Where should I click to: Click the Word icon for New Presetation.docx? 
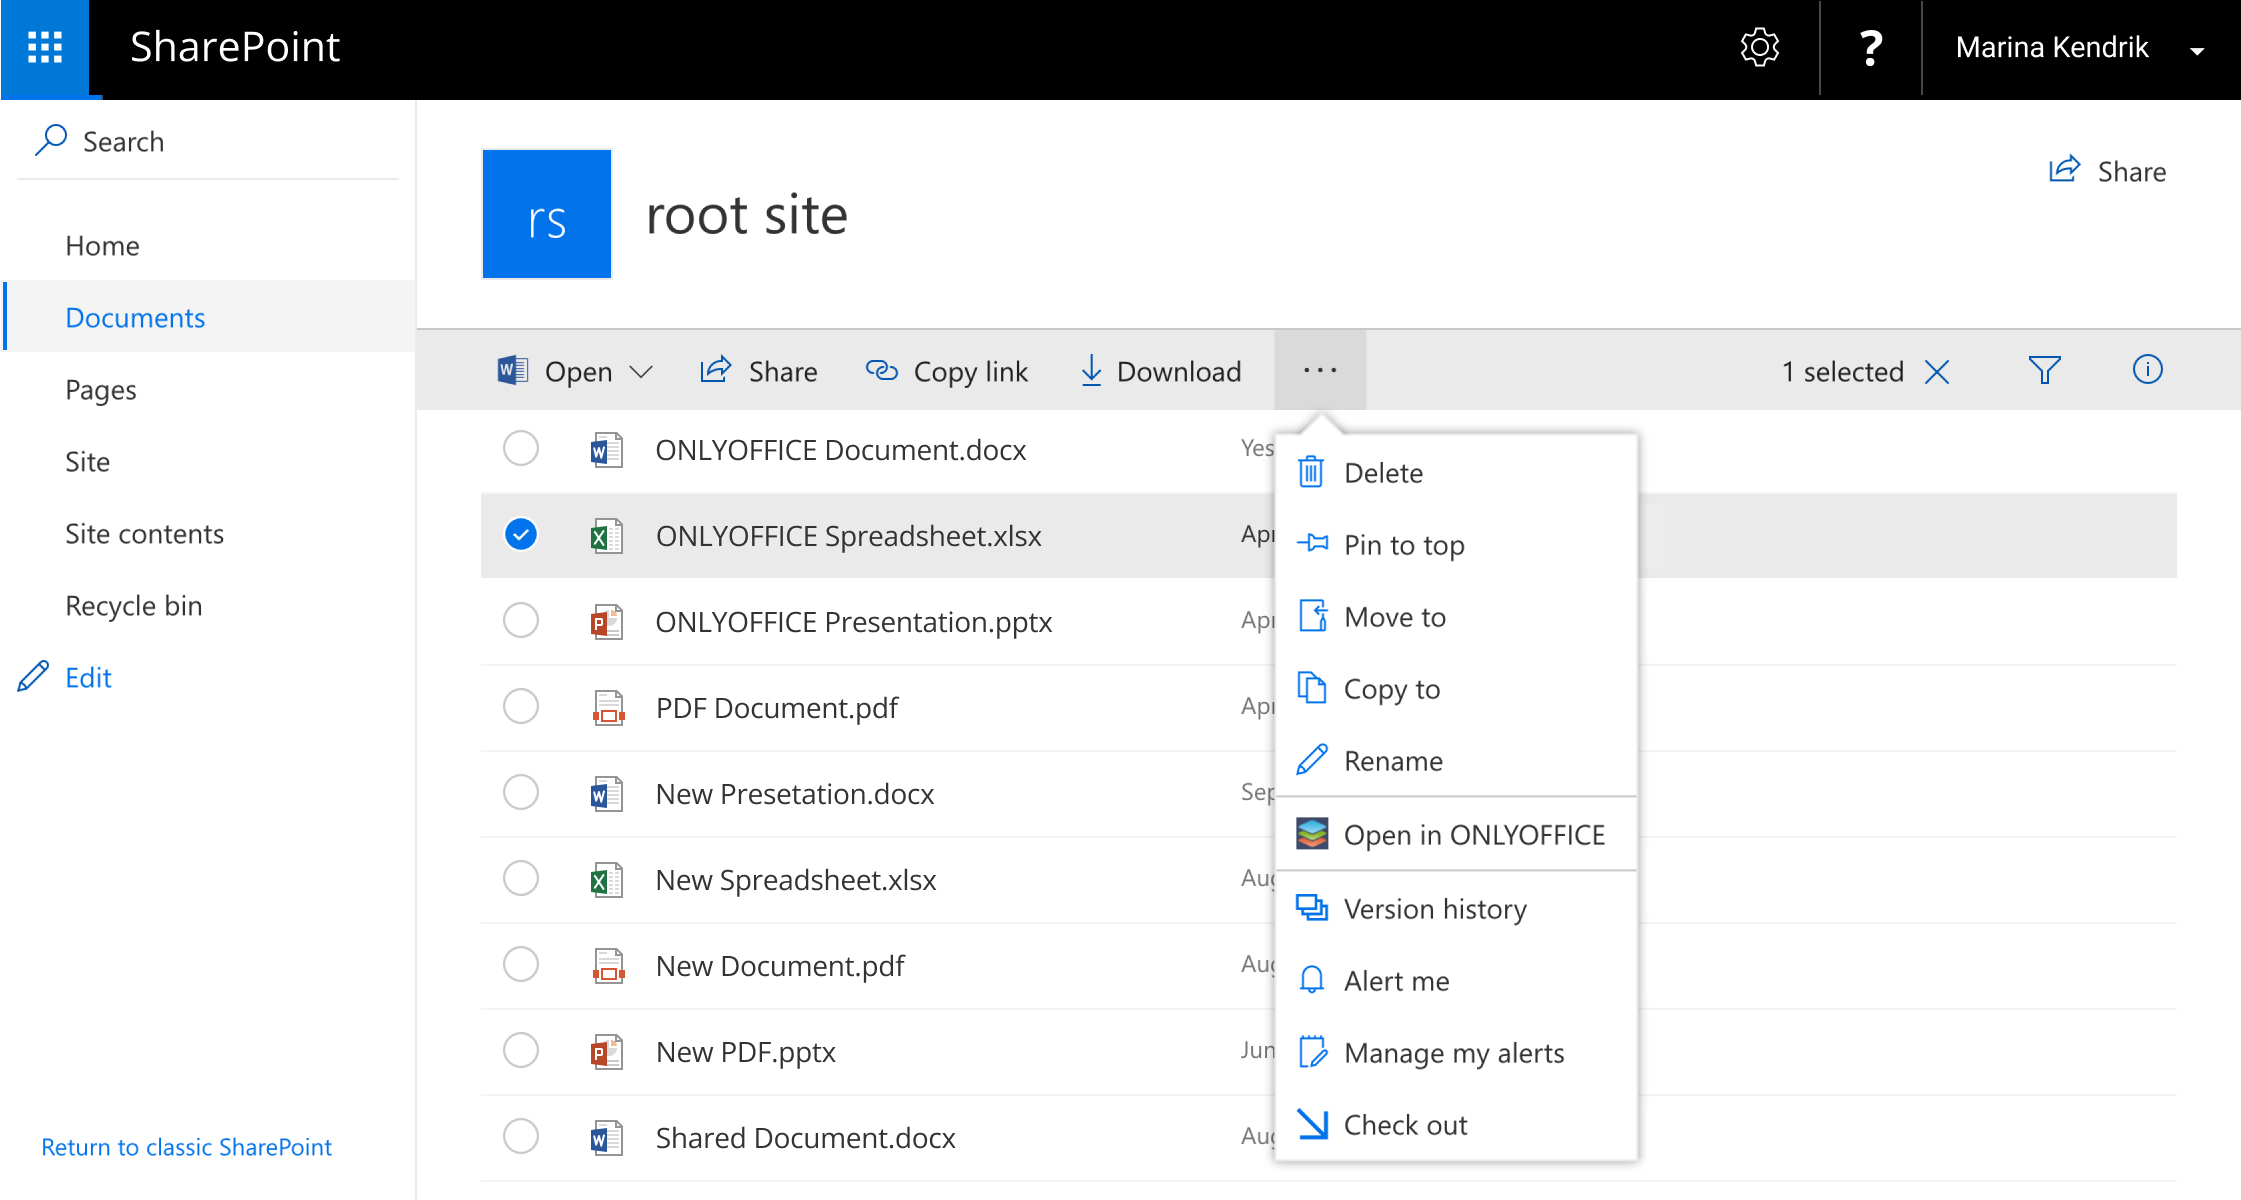[607, 794]
